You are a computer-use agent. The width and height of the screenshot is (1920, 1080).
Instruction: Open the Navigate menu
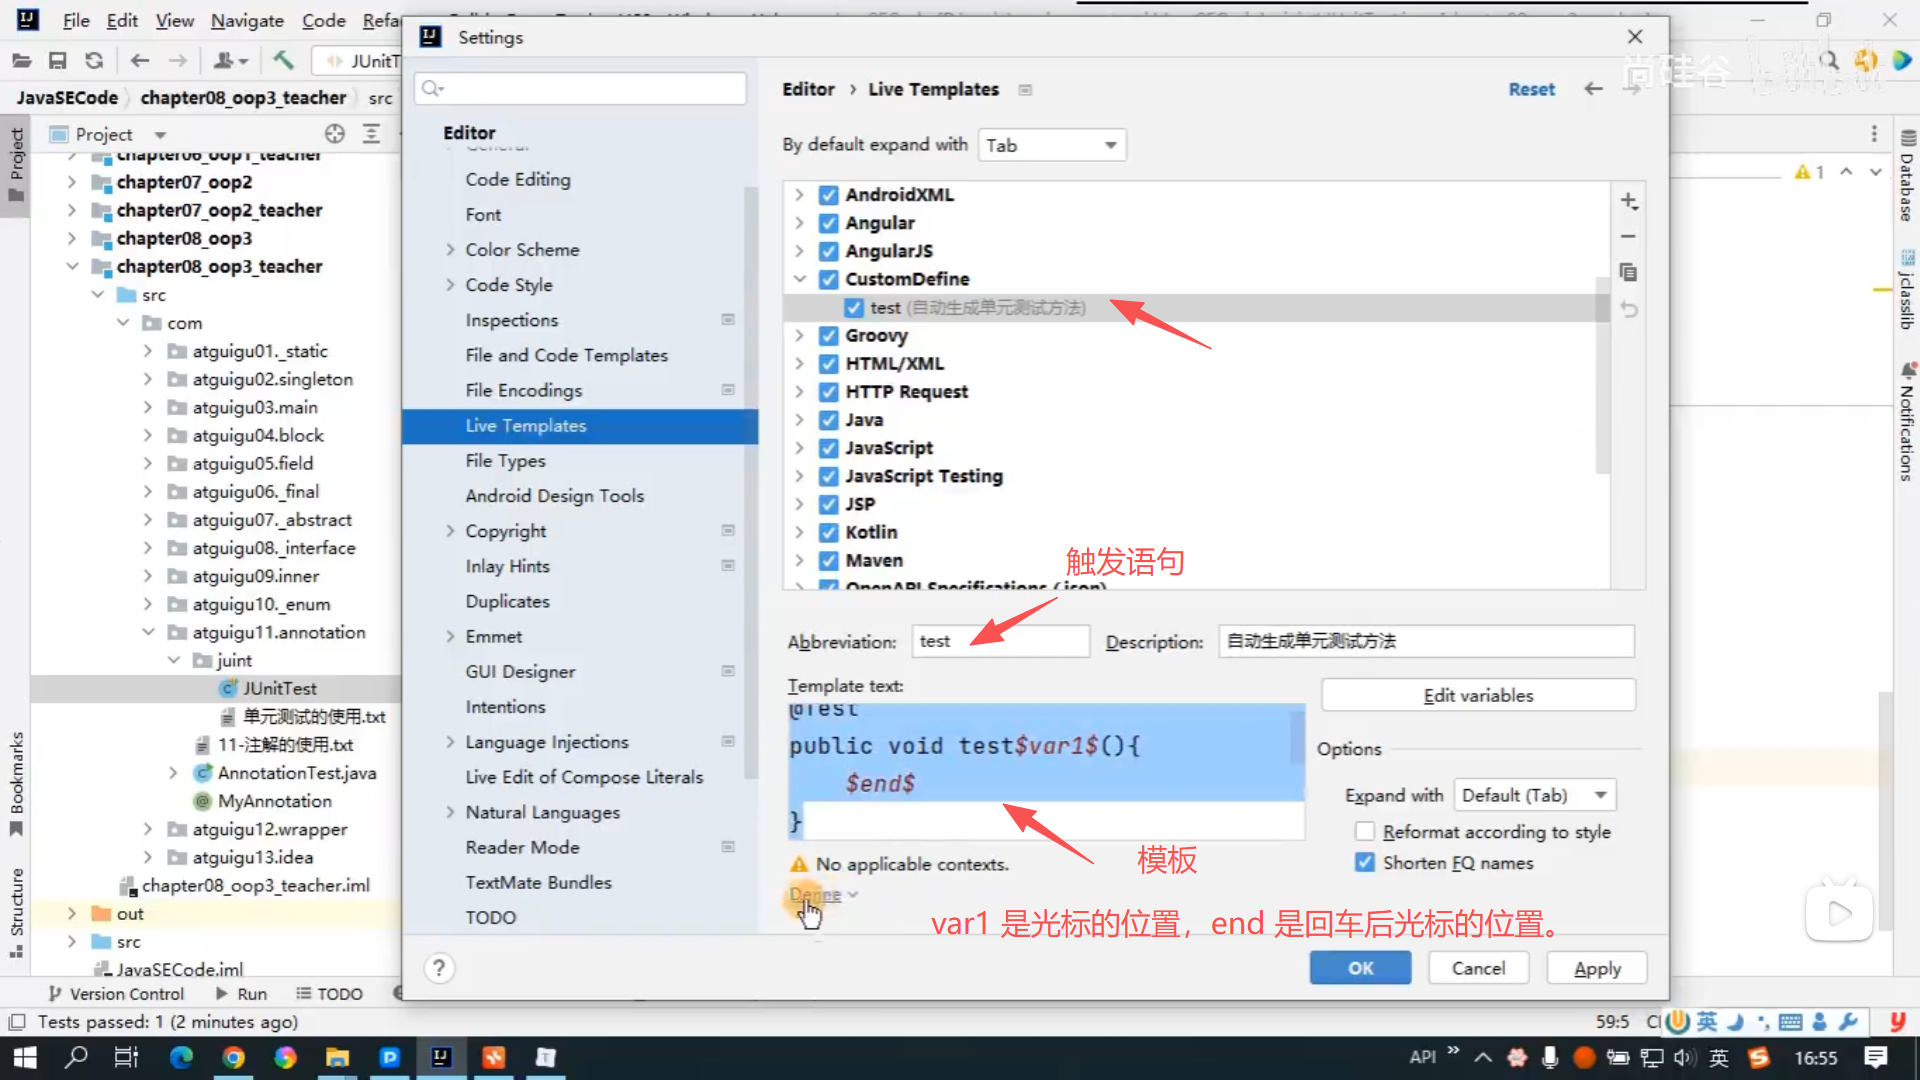click(247, 20)
